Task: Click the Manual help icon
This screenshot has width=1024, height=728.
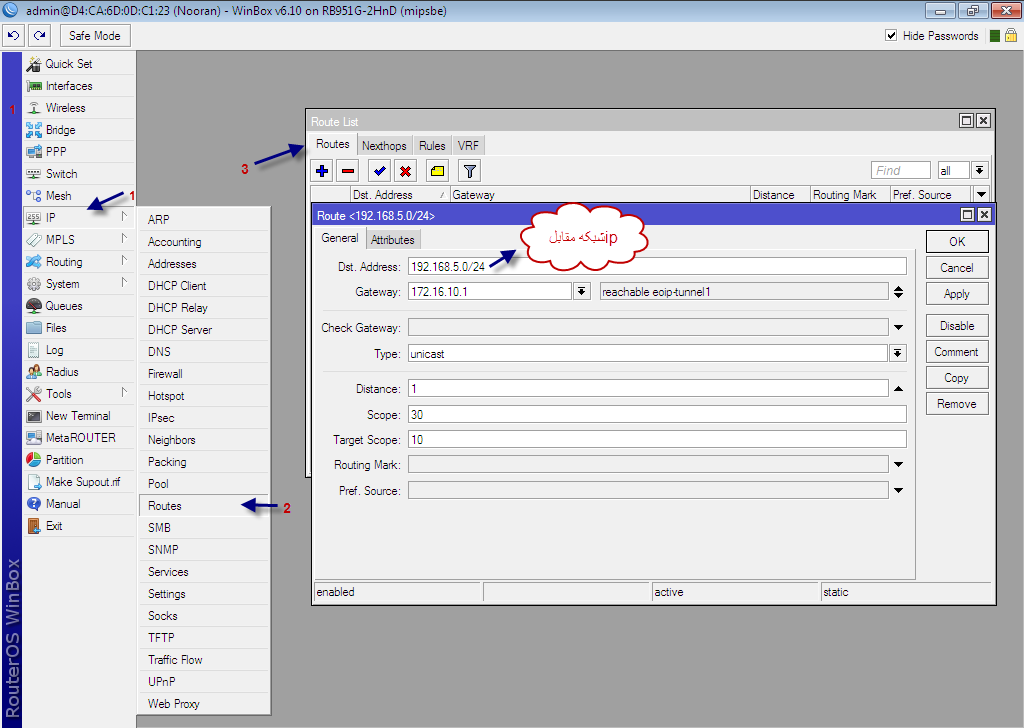Action: [34, 504]
